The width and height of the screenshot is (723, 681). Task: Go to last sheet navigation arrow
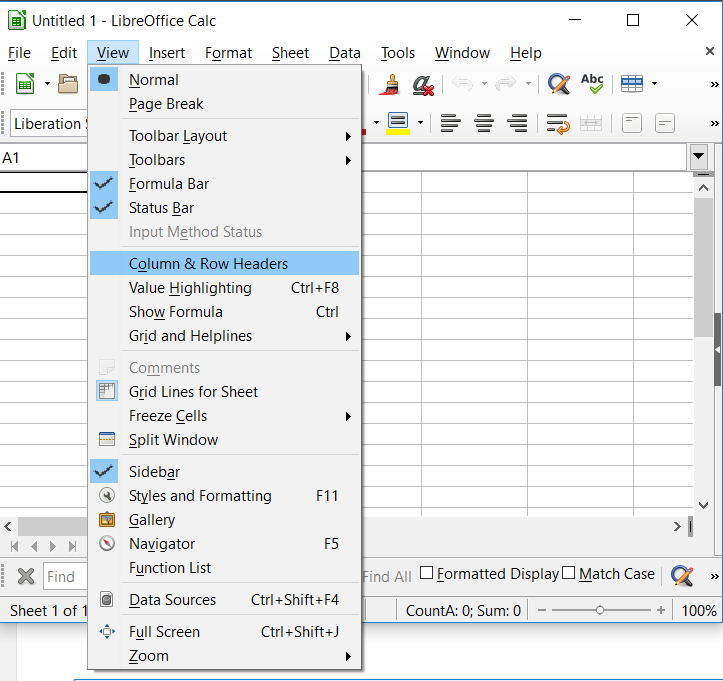tap(72, 547)
